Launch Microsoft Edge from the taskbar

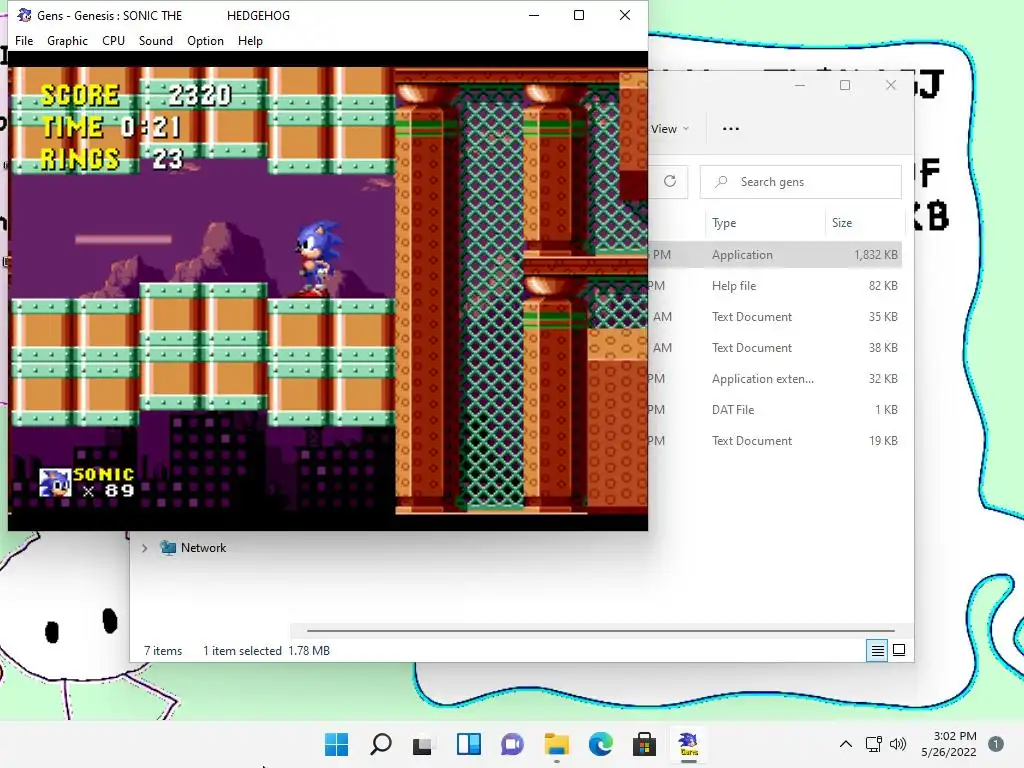coord(600,744)
